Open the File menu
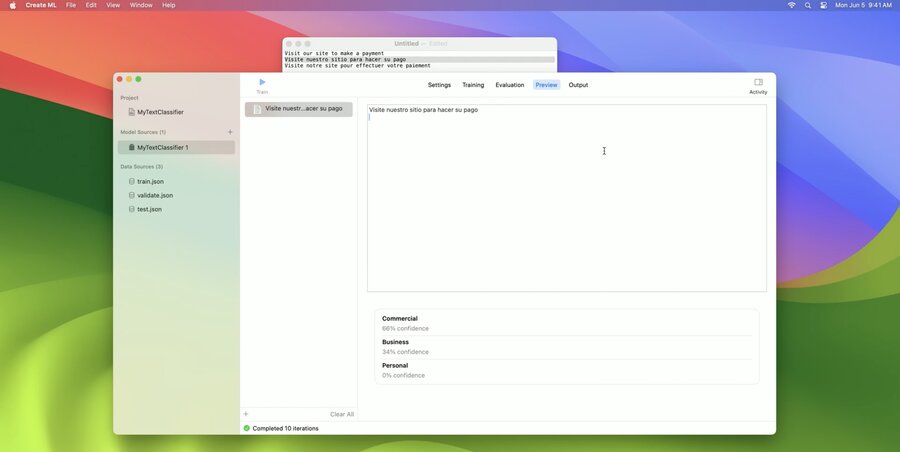 pyautogui.click(x=71, y=5)
